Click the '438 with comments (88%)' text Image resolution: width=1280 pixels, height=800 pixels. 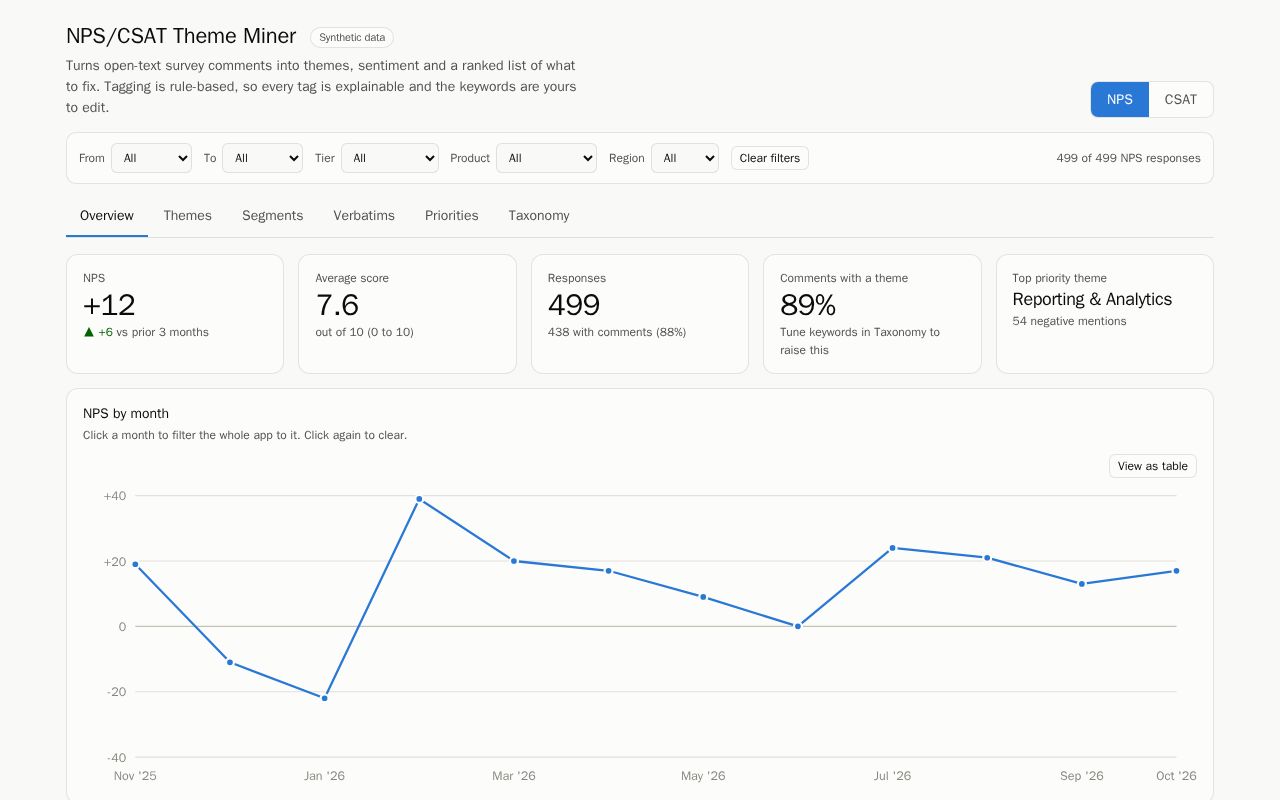617,332
